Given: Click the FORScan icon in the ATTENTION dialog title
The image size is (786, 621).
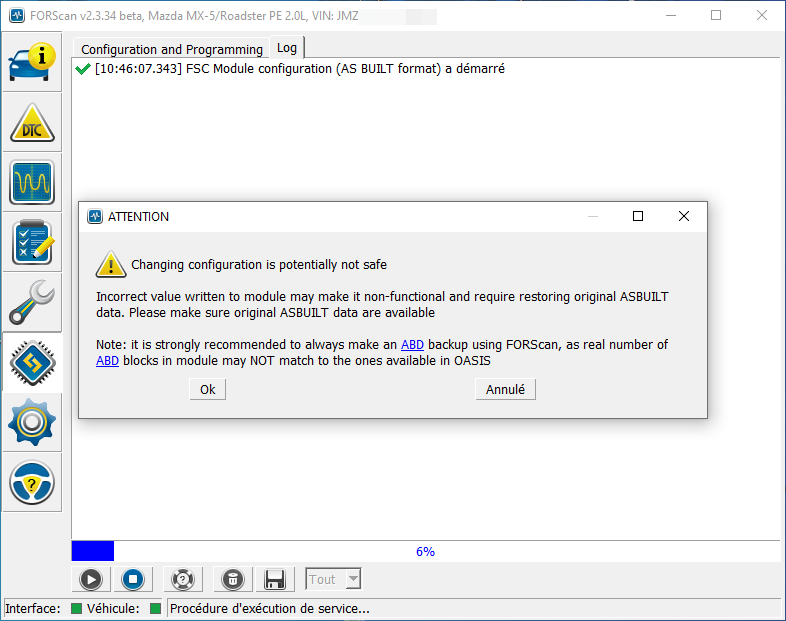Looking at the screenshot, I should click(x=95, y=217).
